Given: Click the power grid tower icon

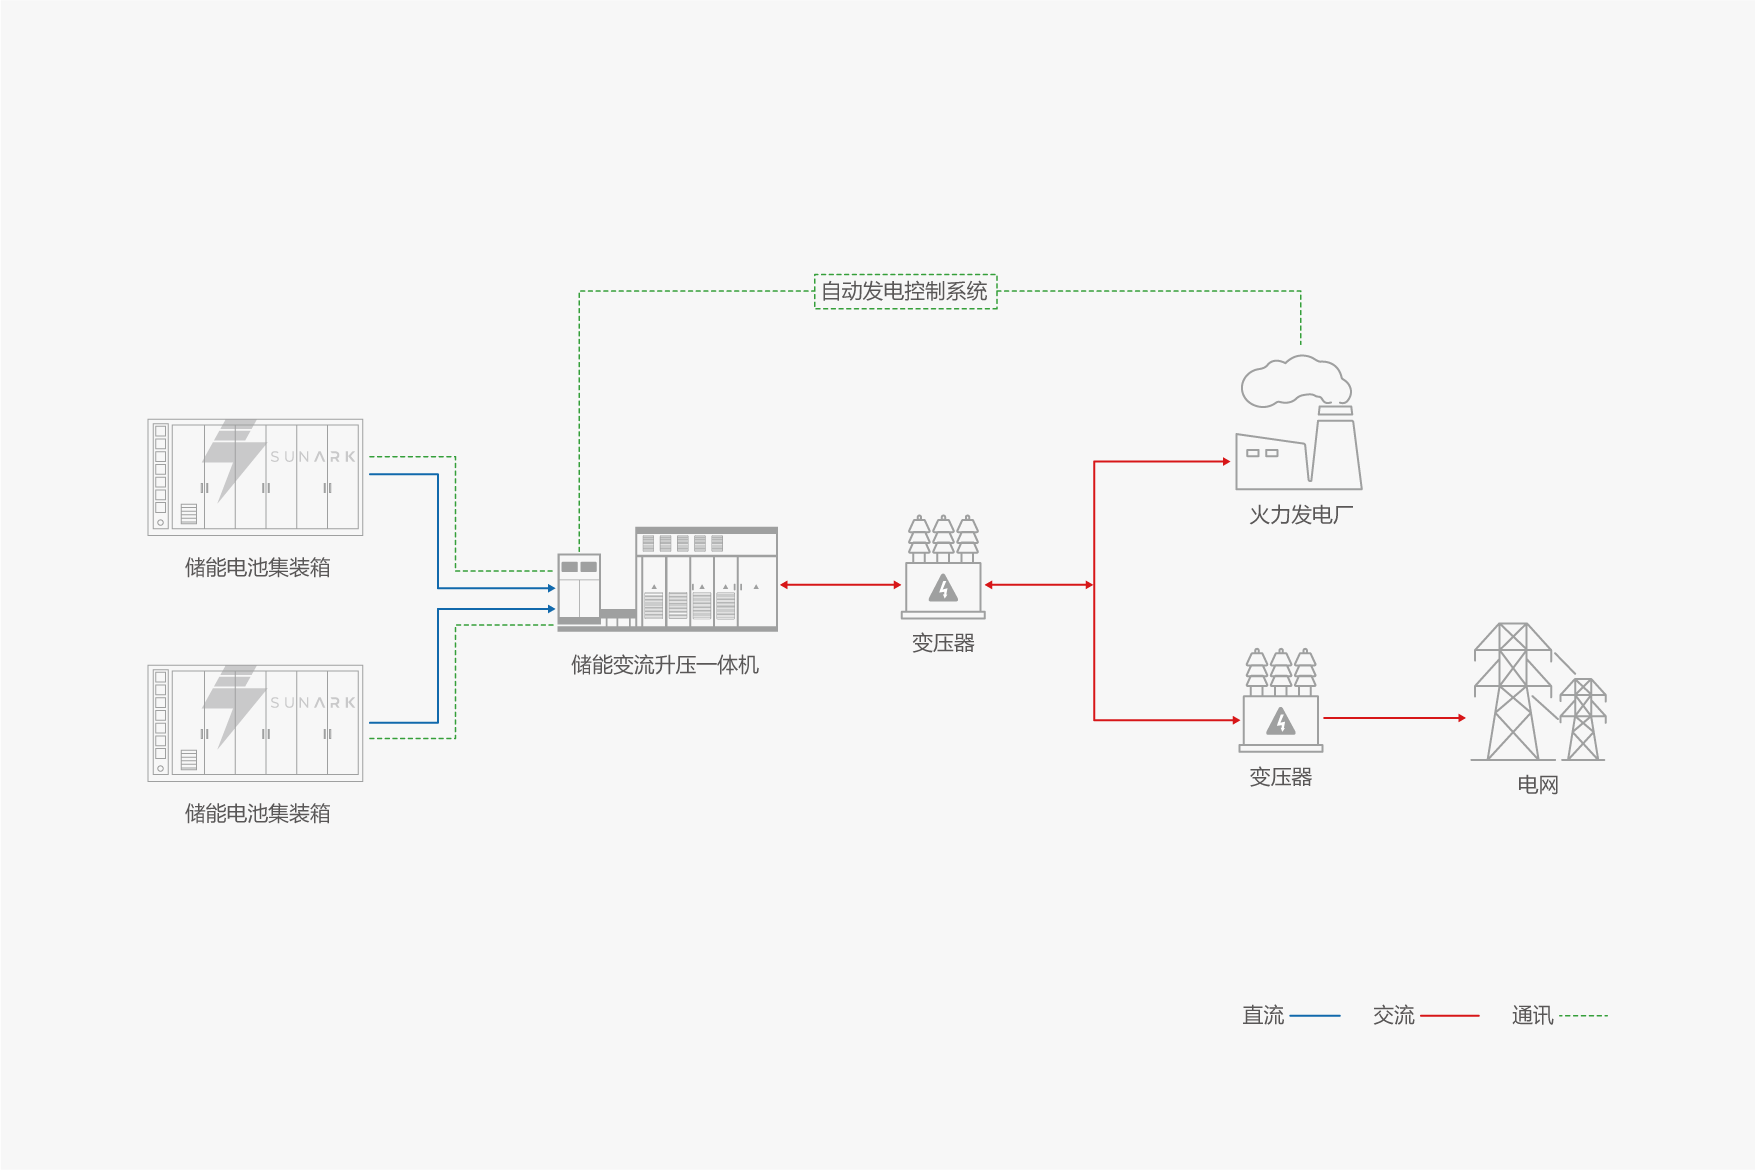Looking at the screenshot, I should (1537, 693).
